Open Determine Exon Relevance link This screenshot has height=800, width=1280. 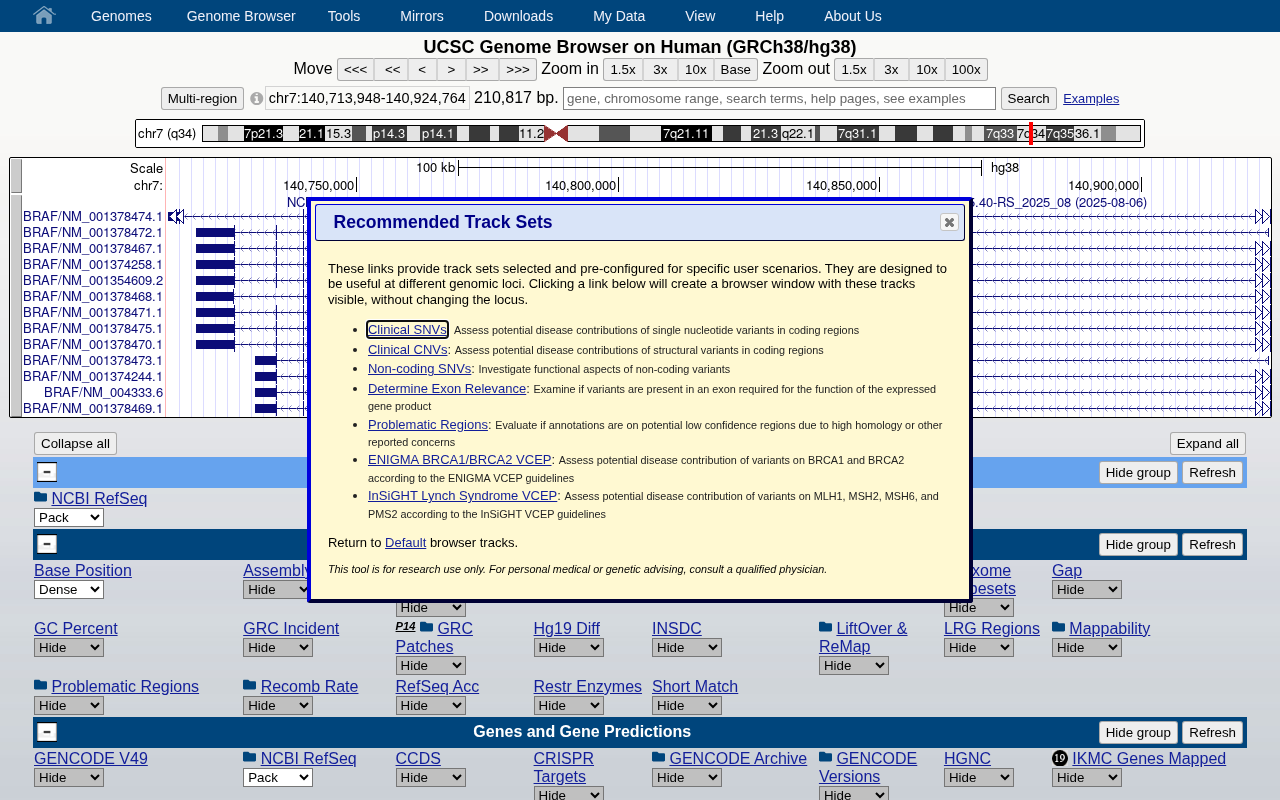447,388
